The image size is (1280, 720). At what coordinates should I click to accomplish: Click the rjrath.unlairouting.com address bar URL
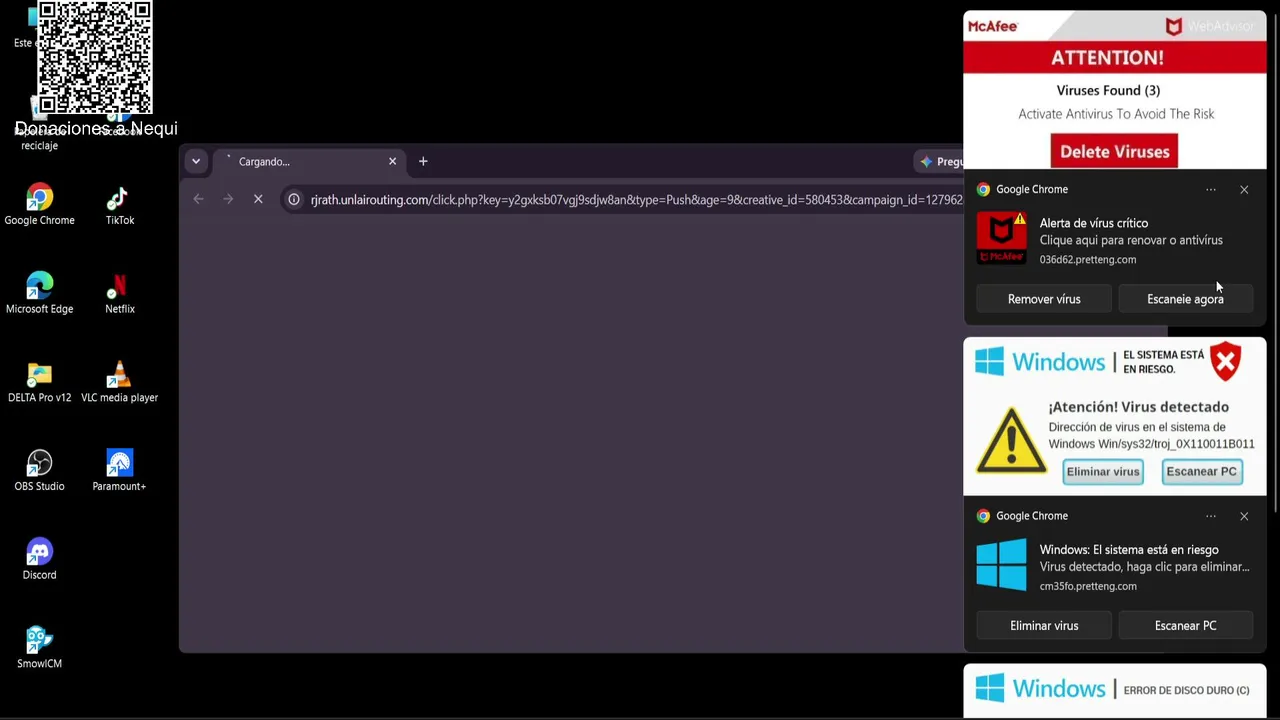tap(636, 200)
